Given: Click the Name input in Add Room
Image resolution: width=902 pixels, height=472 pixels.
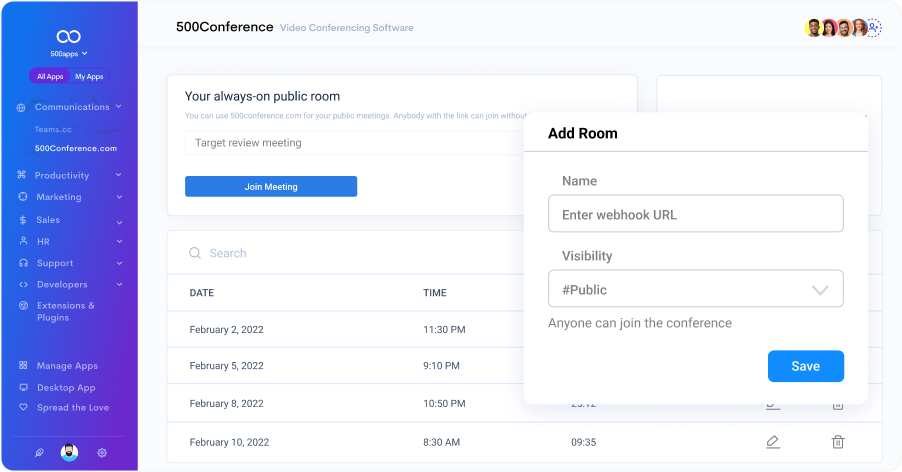Looking at the screenshot, I should 695,214.
